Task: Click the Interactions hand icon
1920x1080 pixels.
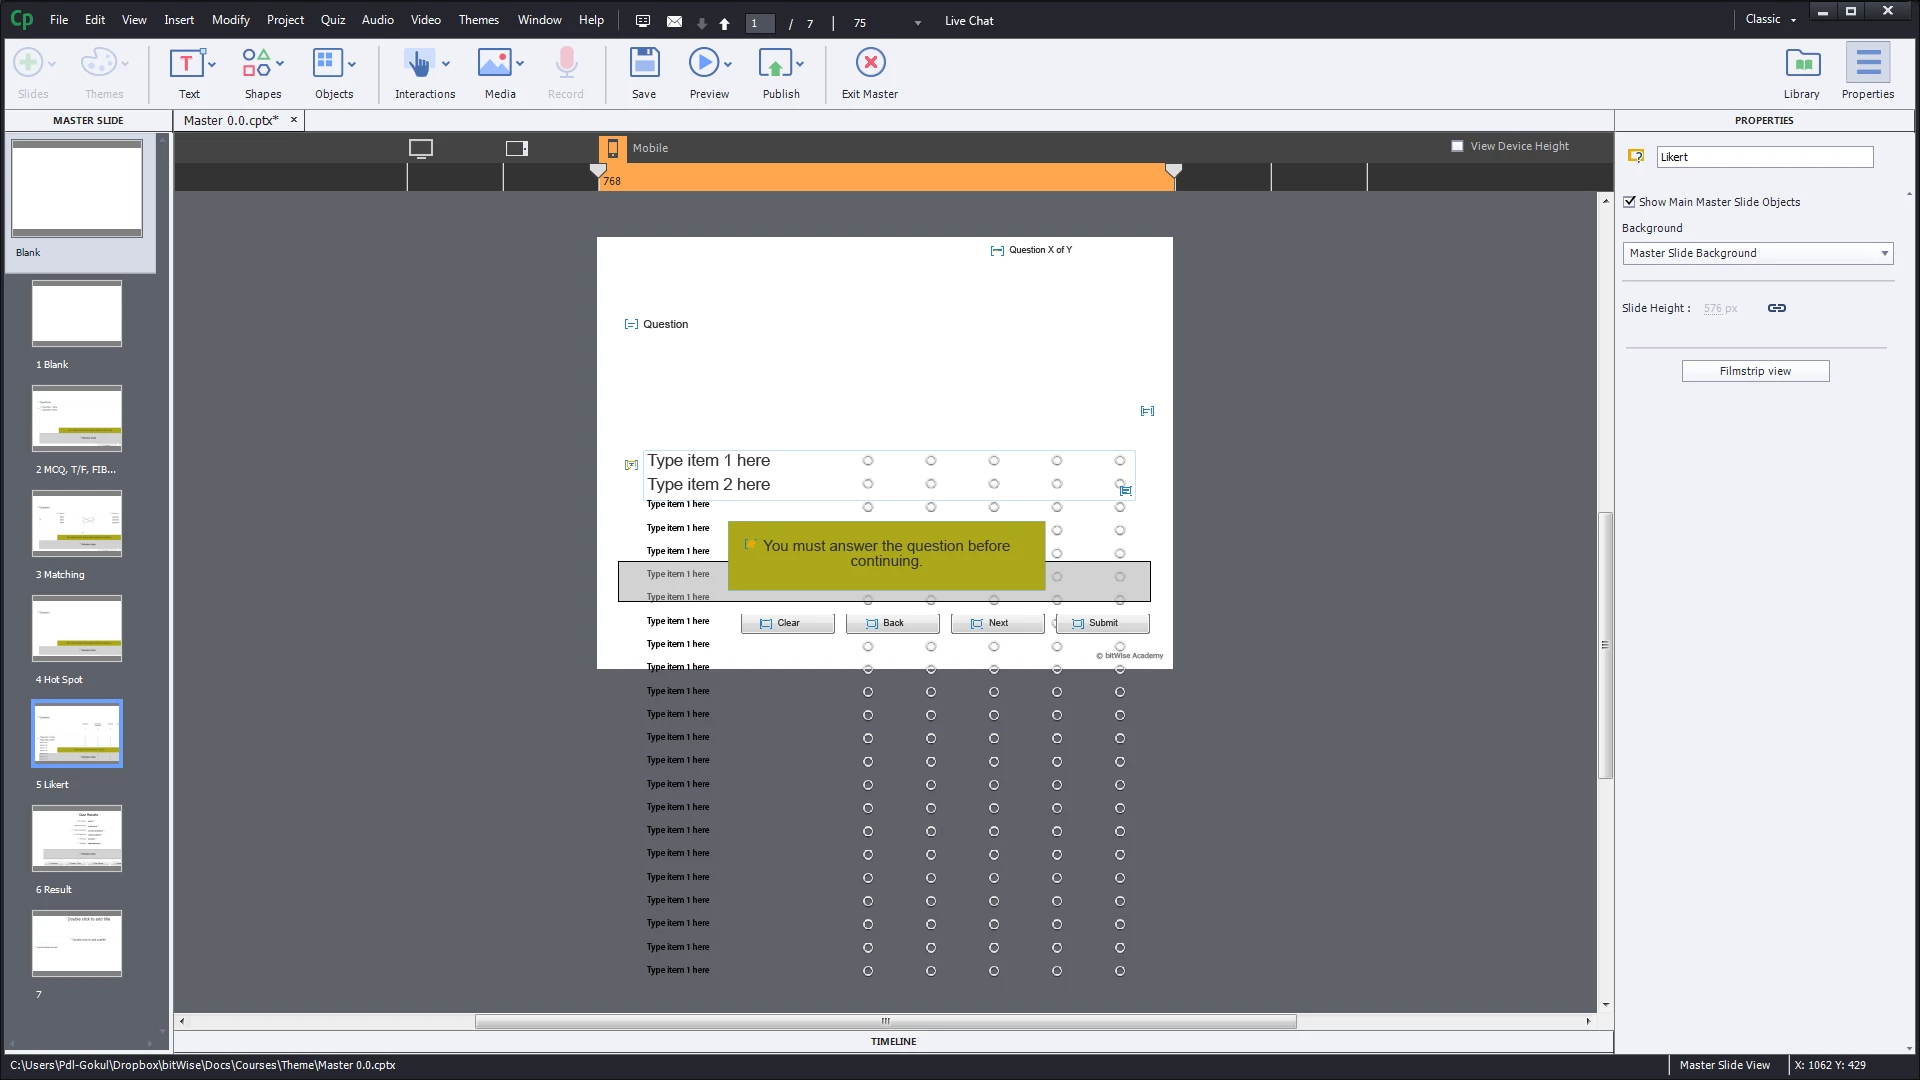Action: pyautogui.click(x=418, y=64)
